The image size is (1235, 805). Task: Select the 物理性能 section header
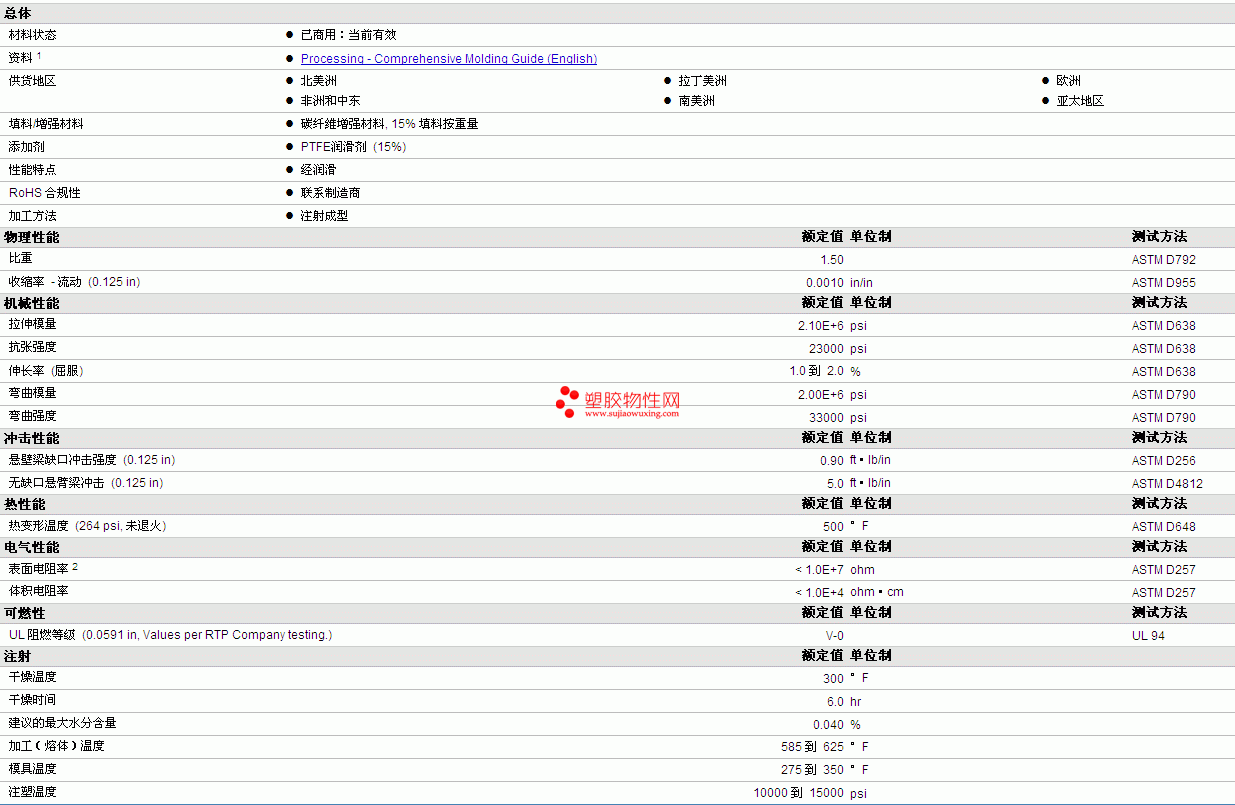[32, 237]
